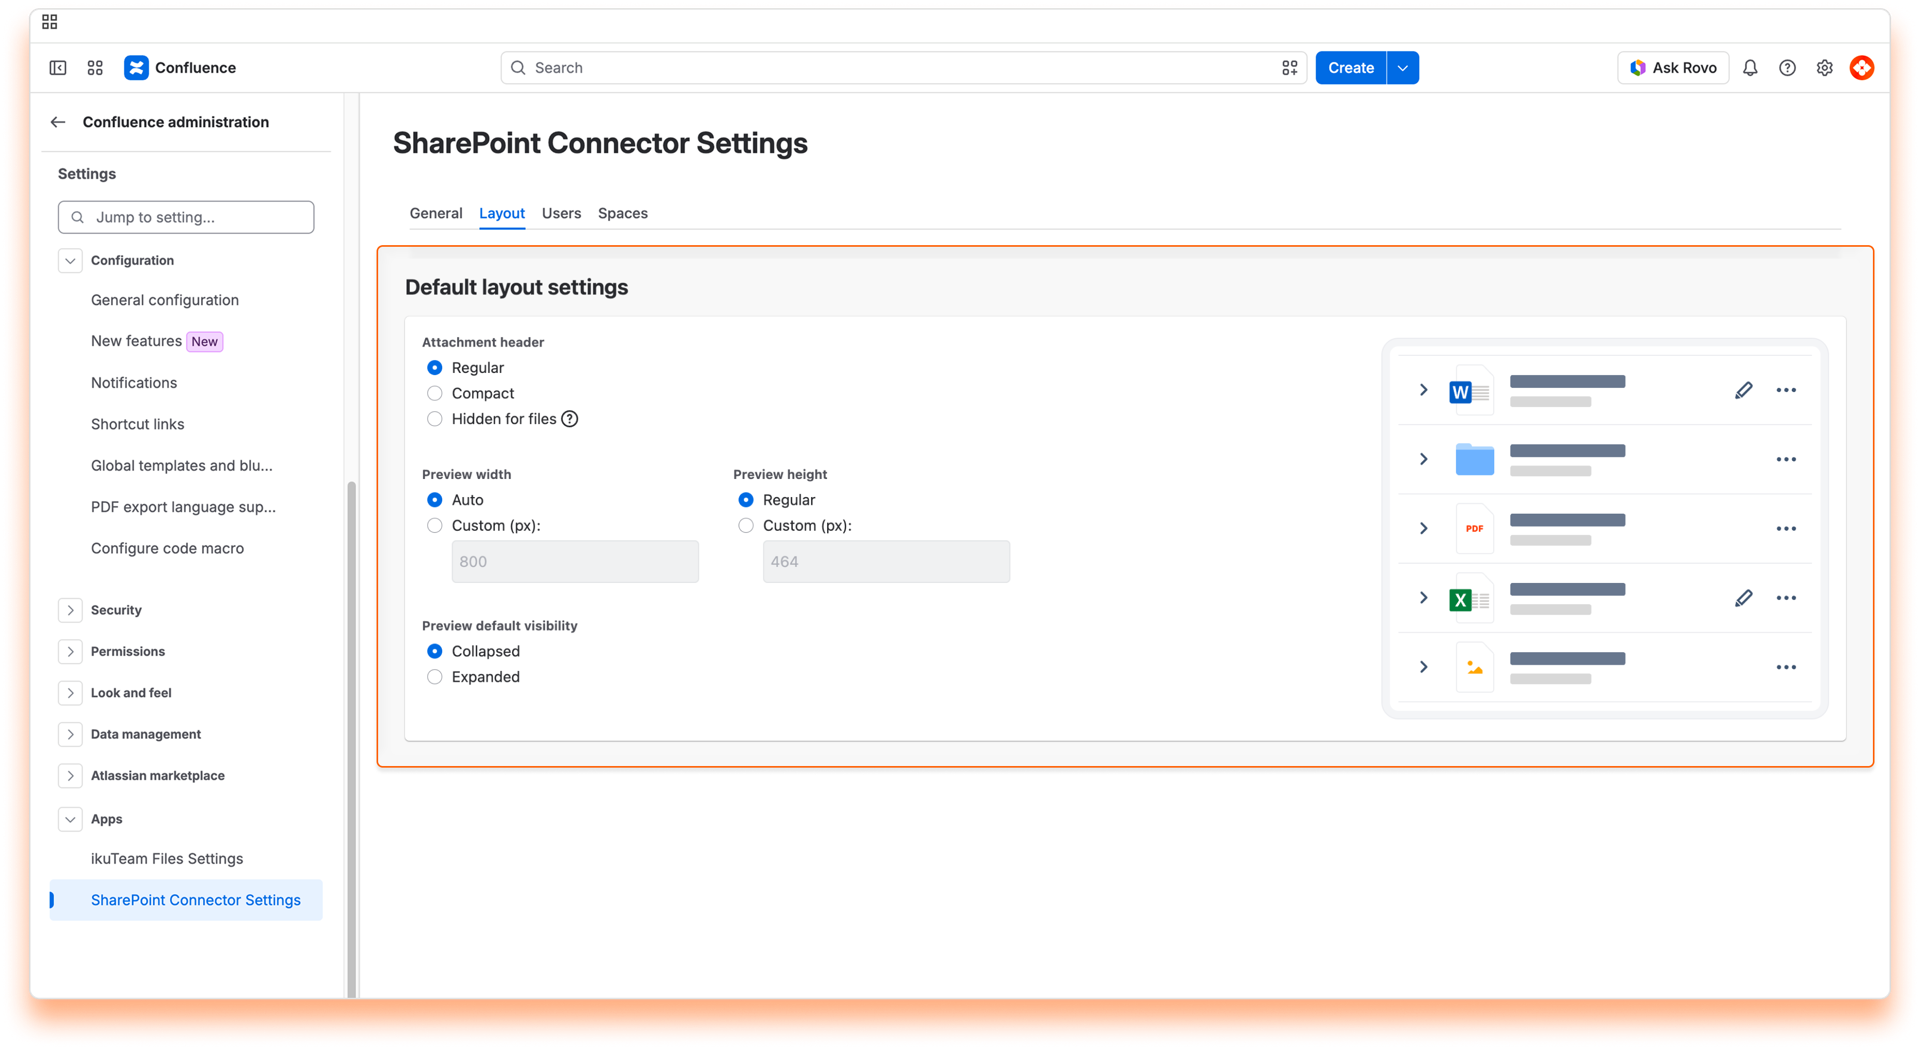Collapse the Configuration section
Screen dimensions: 1920x1049
(x=70, y=261)
